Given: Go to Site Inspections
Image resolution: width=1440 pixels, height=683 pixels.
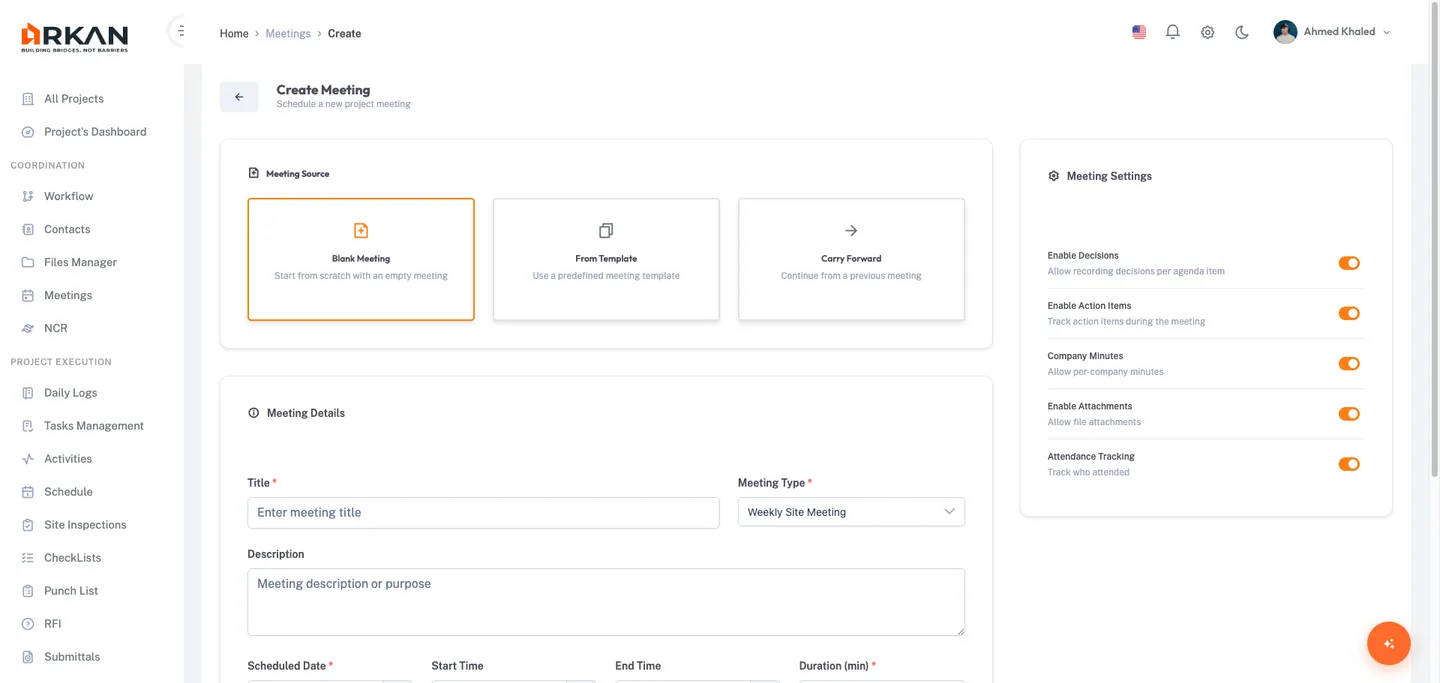Looking at the screenshot, I should [84, 524].
